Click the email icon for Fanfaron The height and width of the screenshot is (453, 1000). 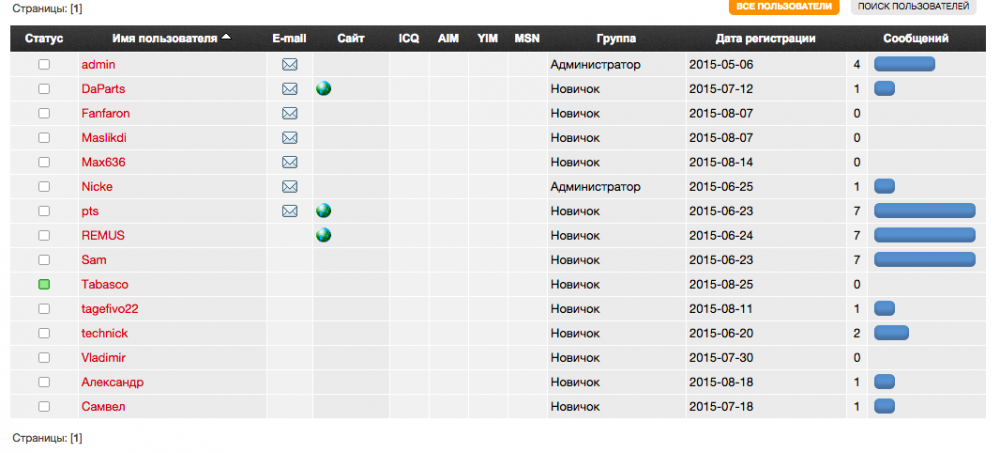click(290, 114)
